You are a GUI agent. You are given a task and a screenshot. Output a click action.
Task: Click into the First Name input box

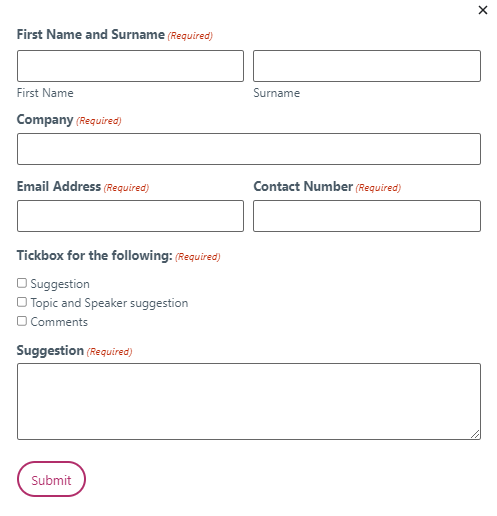click(x=130, y=66)
